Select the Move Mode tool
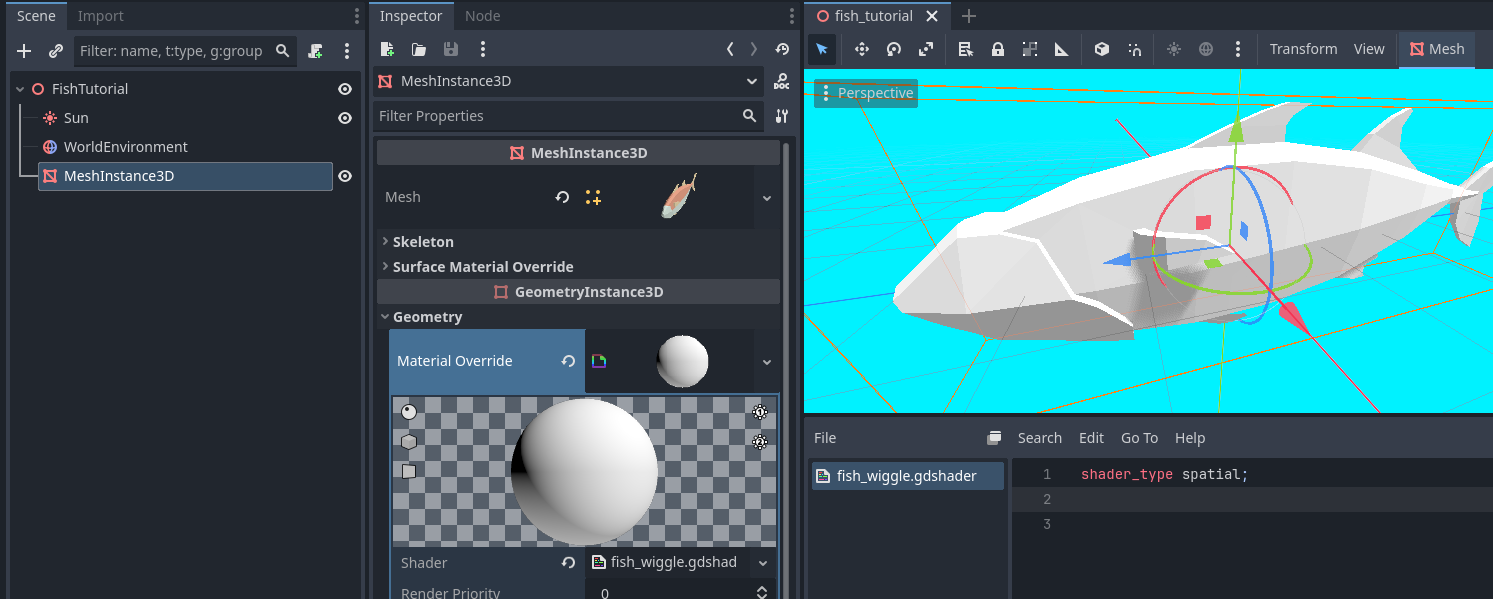This screenshot has height=599, width=1493. pyautogui.click(x=861, y=49)
